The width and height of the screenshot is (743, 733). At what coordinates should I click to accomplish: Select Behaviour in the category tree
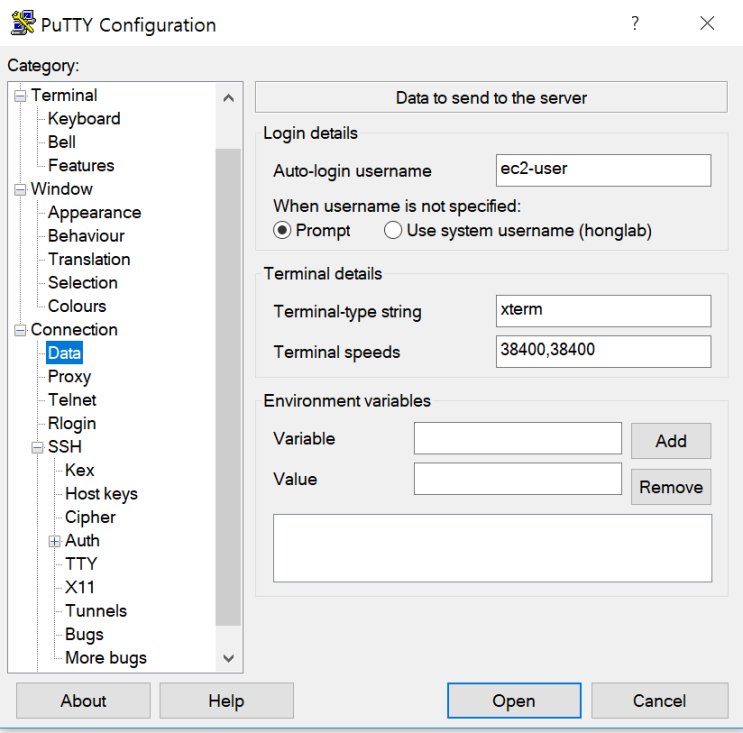pos(86,236)
